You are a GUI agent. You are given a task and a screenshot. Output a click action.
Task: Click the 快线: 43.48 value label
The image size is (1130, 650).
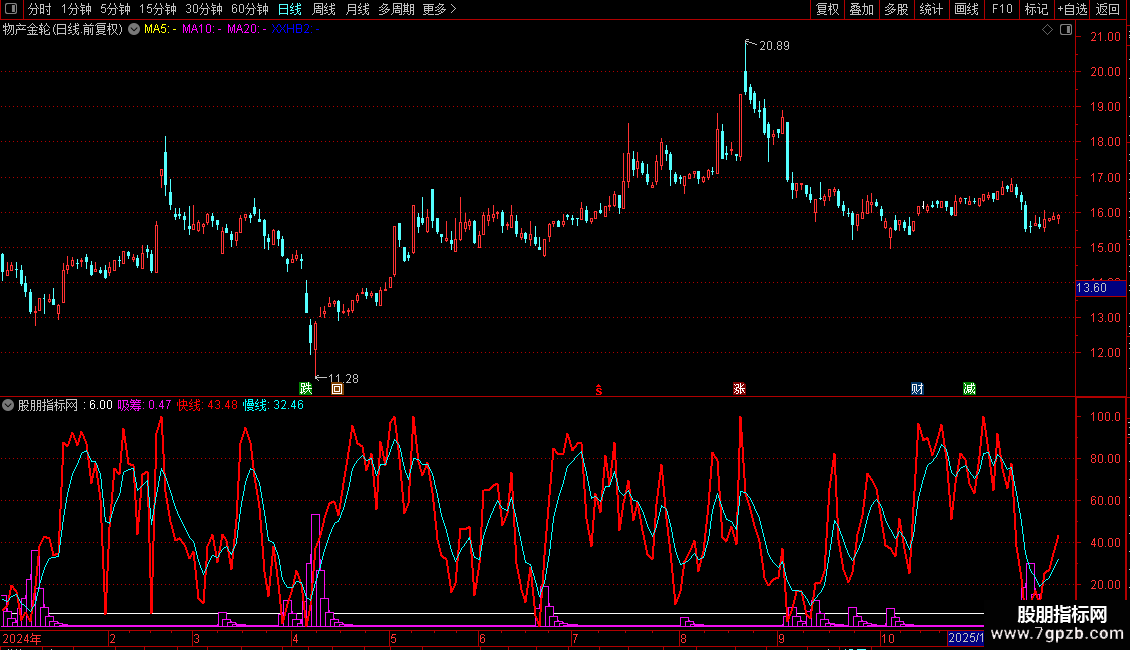pyautogui.click(x=208, y=405)
